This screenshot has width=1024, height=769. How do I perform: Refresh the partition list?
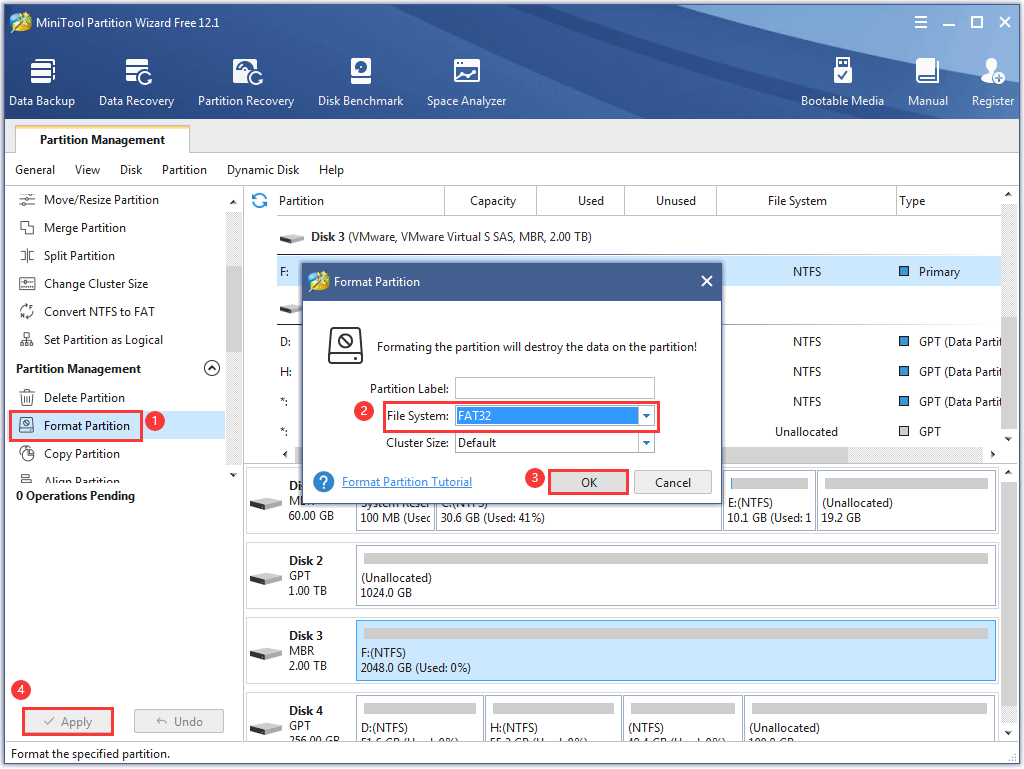260,200
